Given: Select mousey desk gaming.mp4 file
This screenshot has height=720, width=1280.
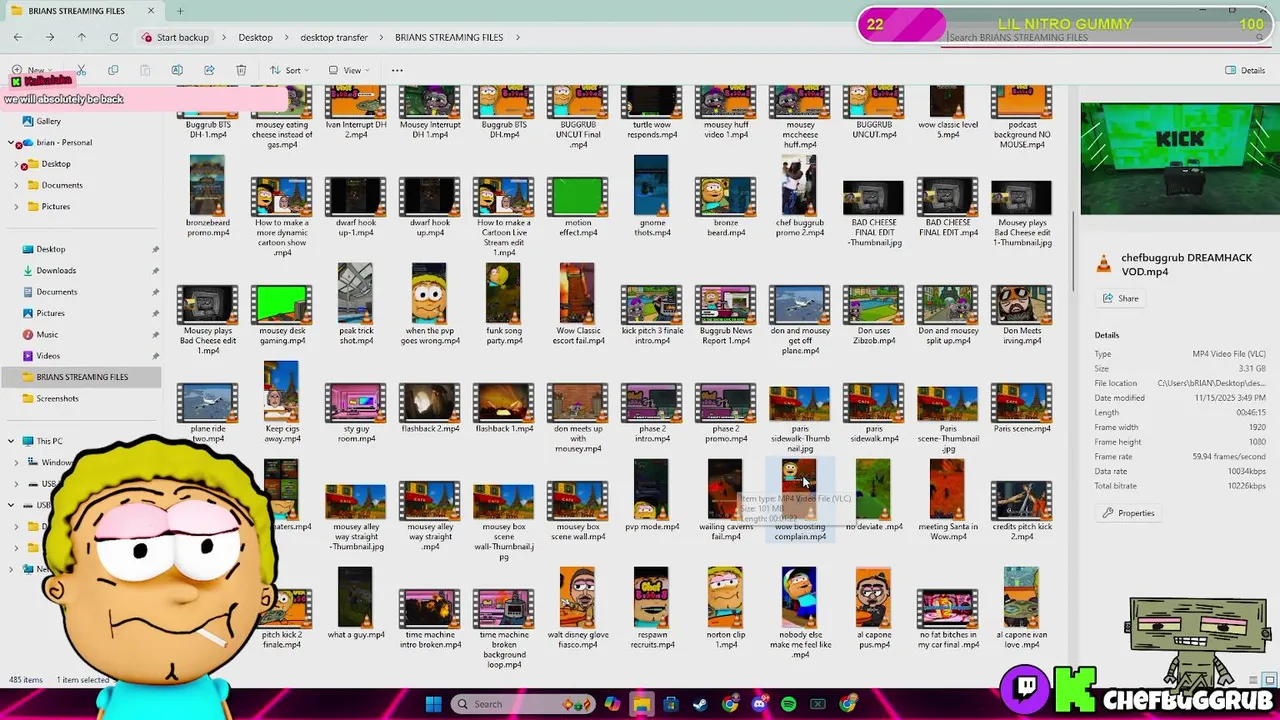Looking at the screenshot, I should (x=282, y=315).
